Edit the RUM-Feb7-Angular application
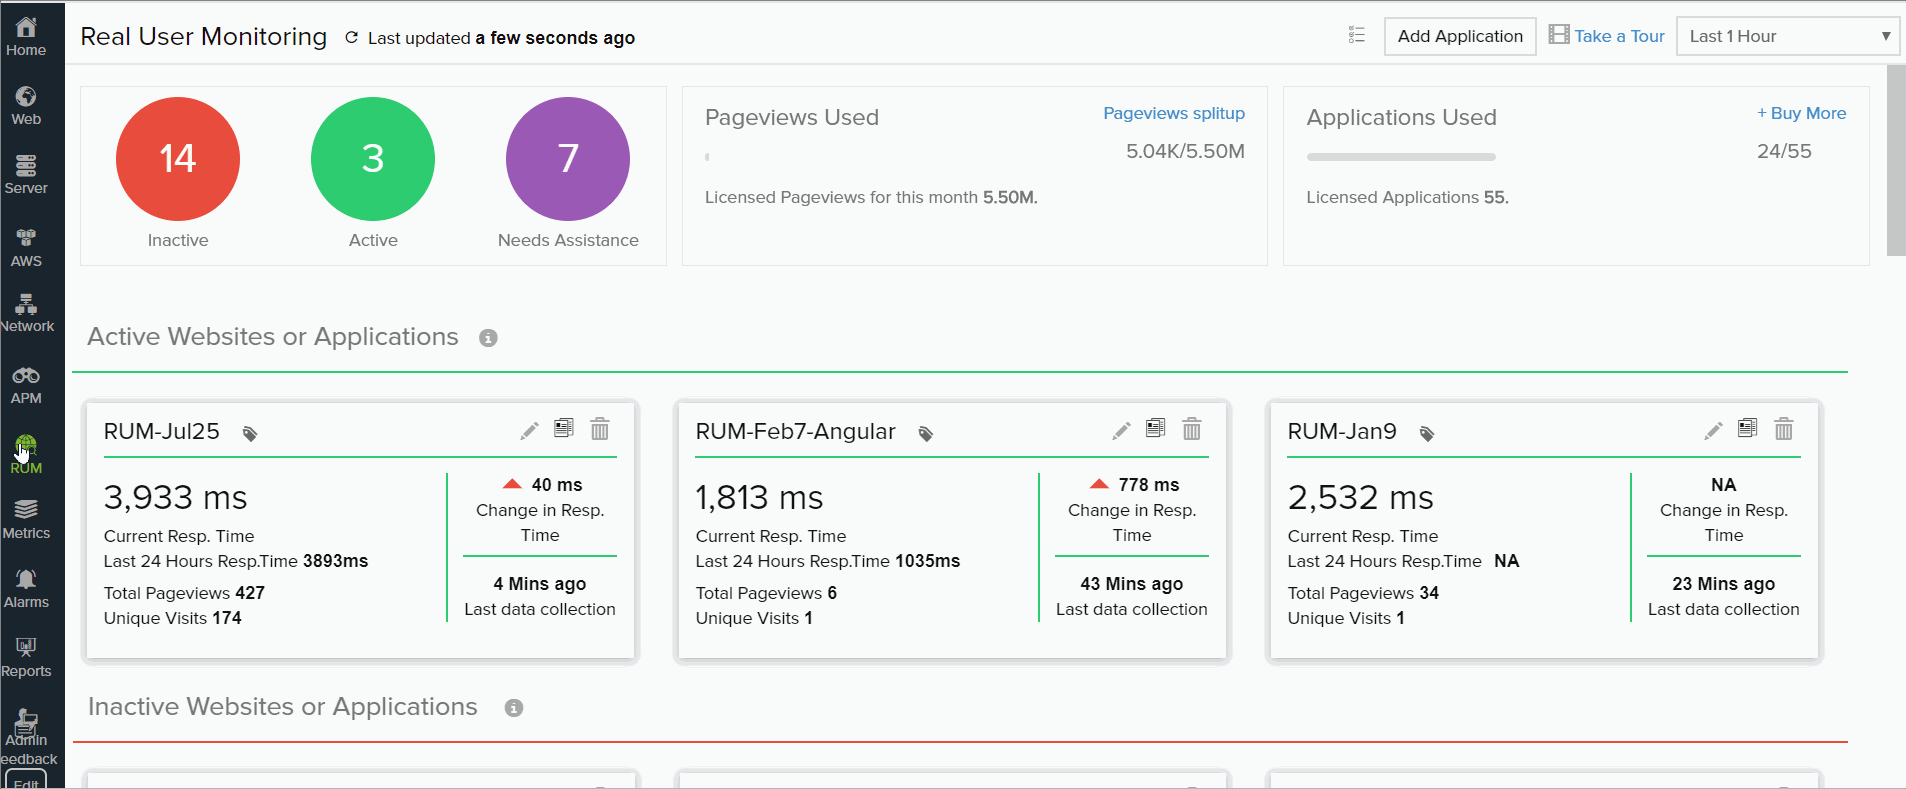 click(x=1121, y=430)
